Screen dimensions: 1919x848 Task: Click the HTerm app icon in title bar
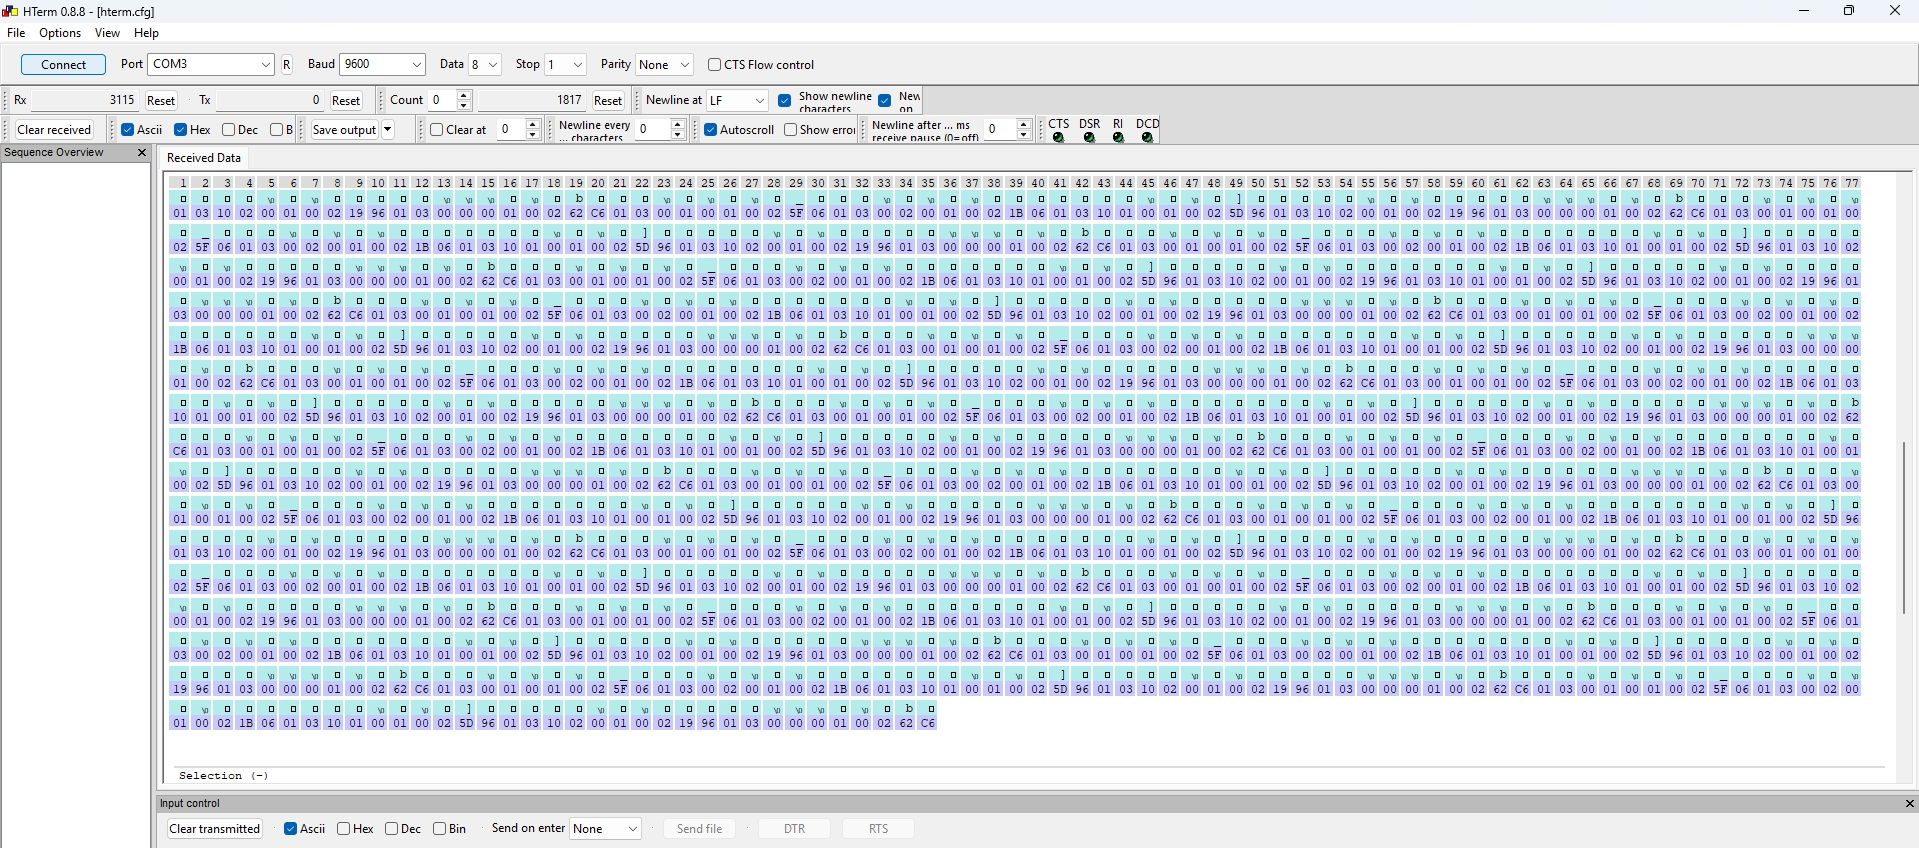click(10, 11)
